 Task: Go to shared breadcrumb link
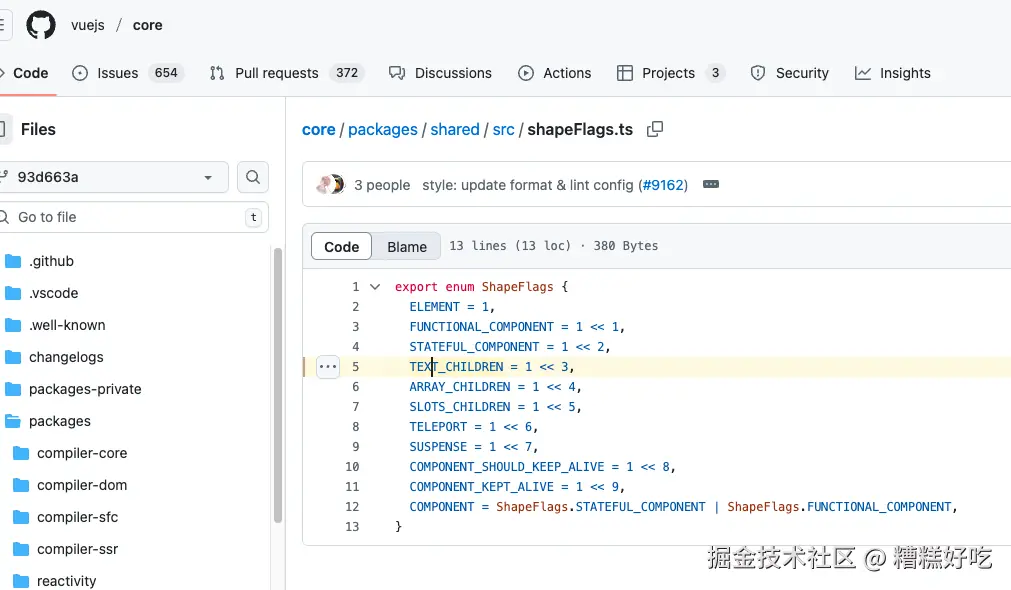(455, 130)
